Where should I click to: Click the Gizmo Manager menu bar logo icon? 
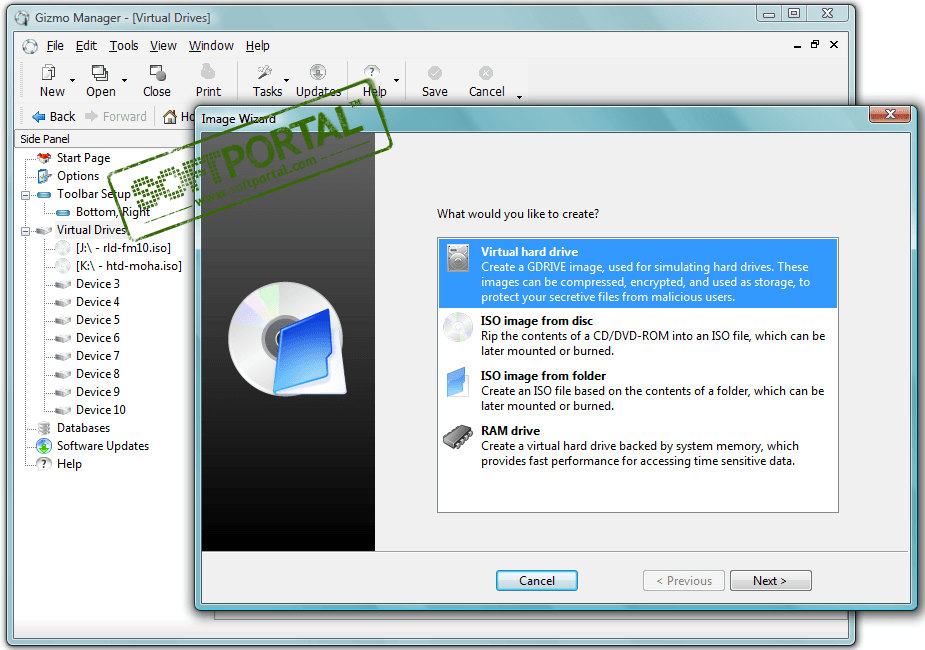pos(30,46)
